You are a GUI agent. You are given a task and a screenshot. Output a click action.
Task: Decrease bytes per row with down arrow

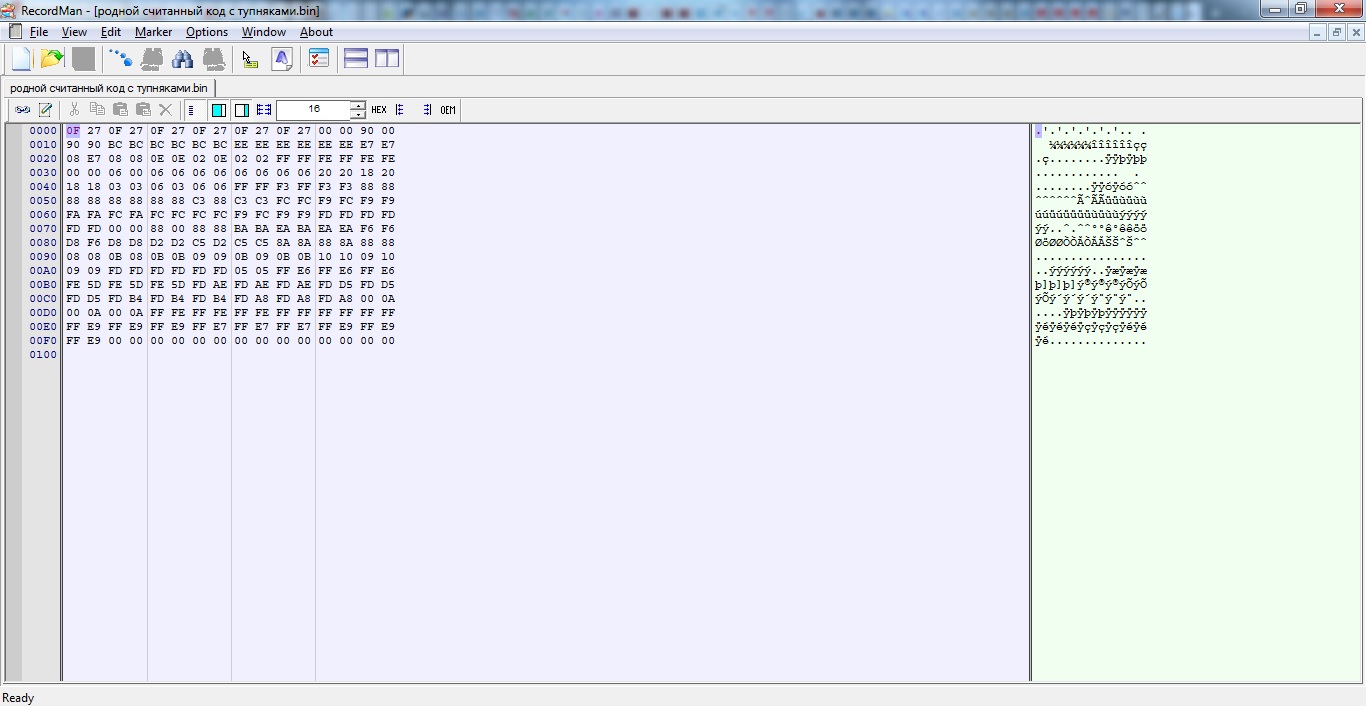tap(358, 115)
